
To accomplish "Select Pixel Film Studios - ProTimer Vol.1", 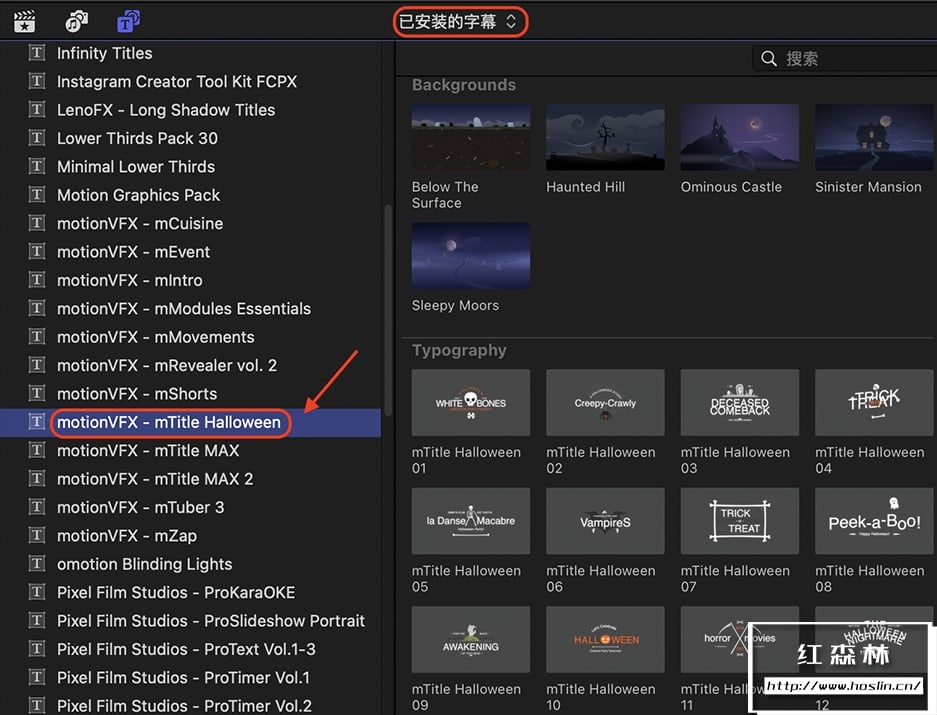I will click(x=183, y=678).
